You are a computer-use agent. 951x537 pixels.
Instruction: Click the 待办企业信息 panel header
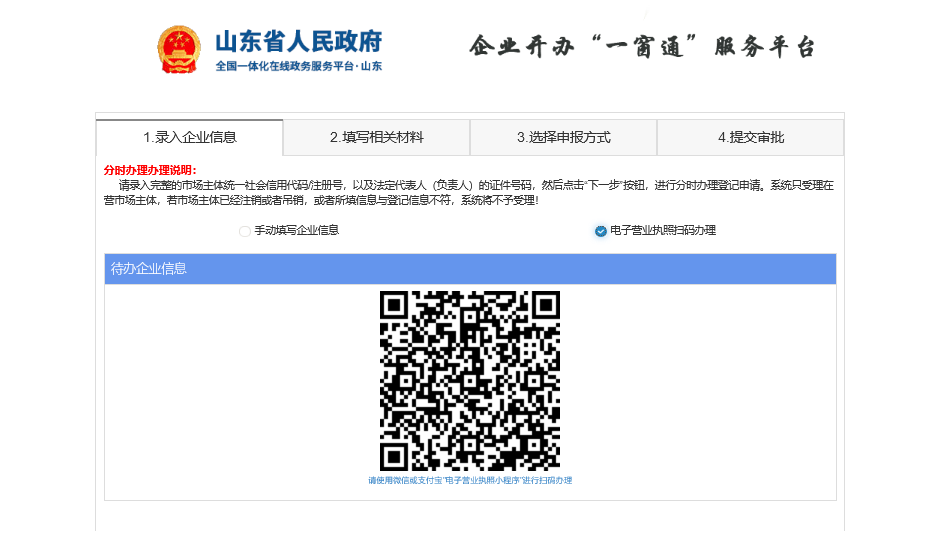(x=470, y=269)
